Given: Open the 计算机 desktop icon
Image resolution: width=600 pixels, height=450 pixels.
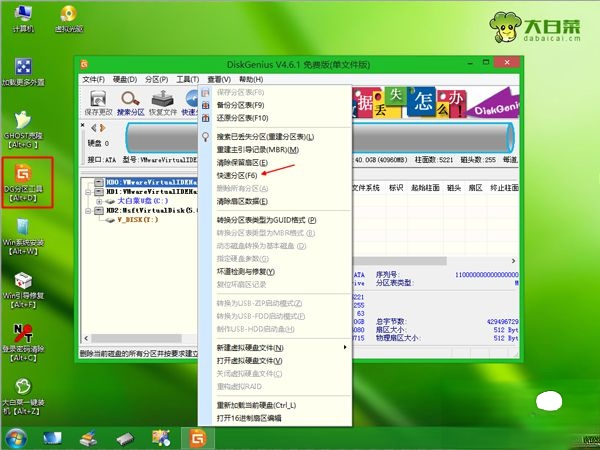Looking at the screenshot, I should 23,18.
